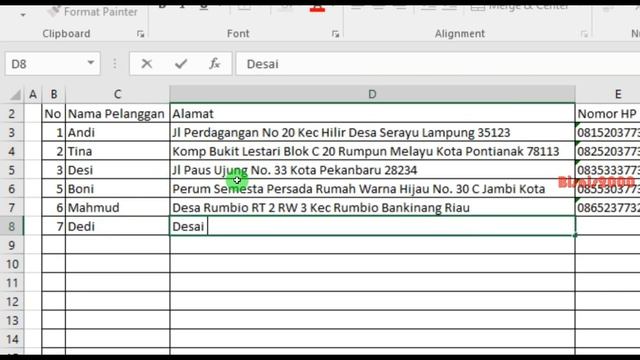This screenshot has height=360, width=640.
Task: Select column D header
Action: (x=372, y=94)
